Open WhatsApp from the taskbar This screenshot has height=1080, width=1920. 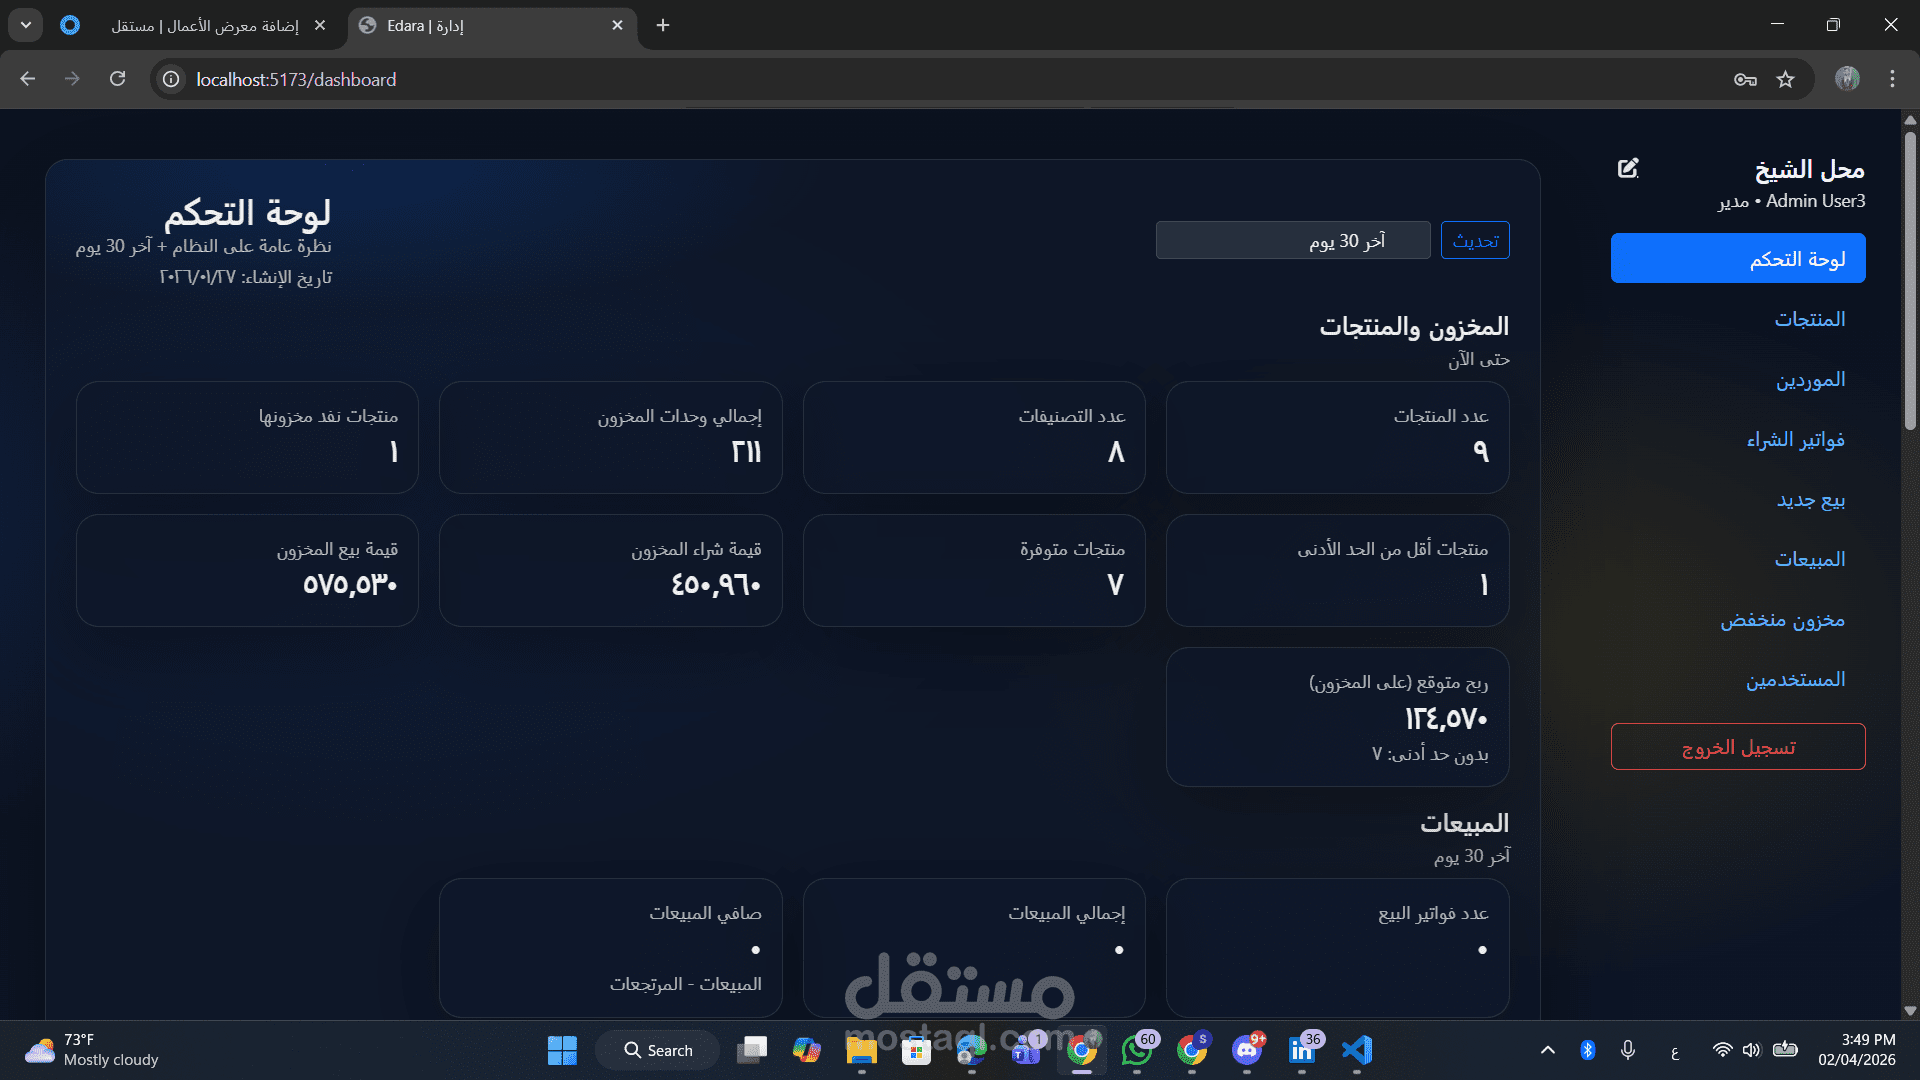click(x=1136, y=1050)
